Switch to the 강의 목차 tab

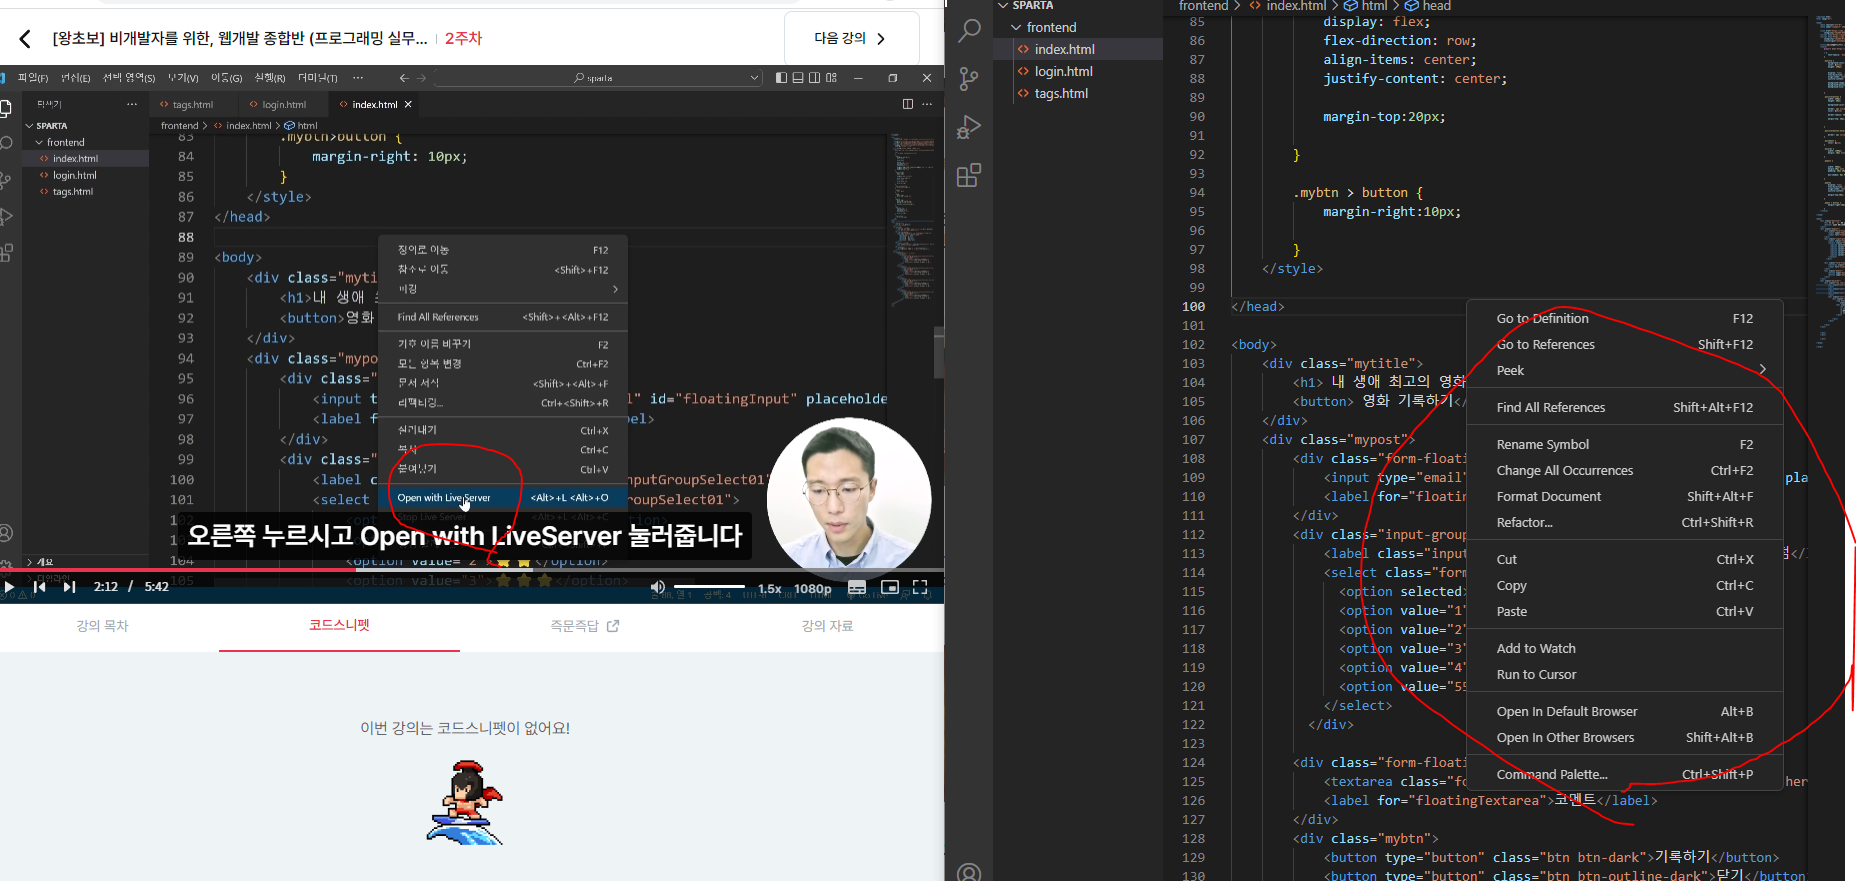(x=102, y=626)
